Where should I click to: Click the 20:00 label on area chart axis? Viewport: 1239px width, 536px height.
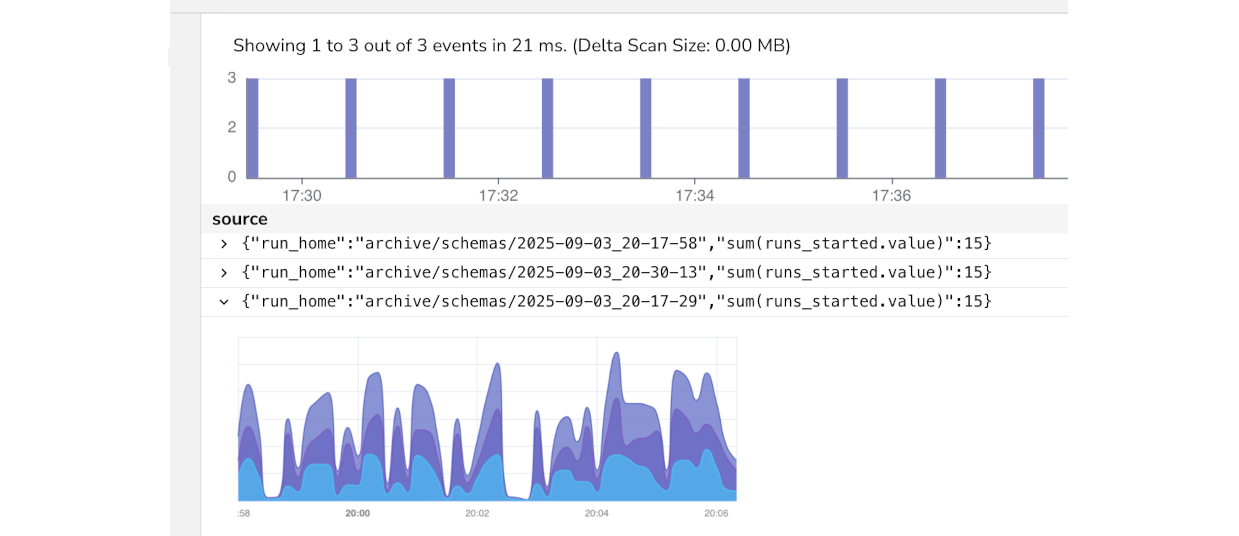pos(357,513)
